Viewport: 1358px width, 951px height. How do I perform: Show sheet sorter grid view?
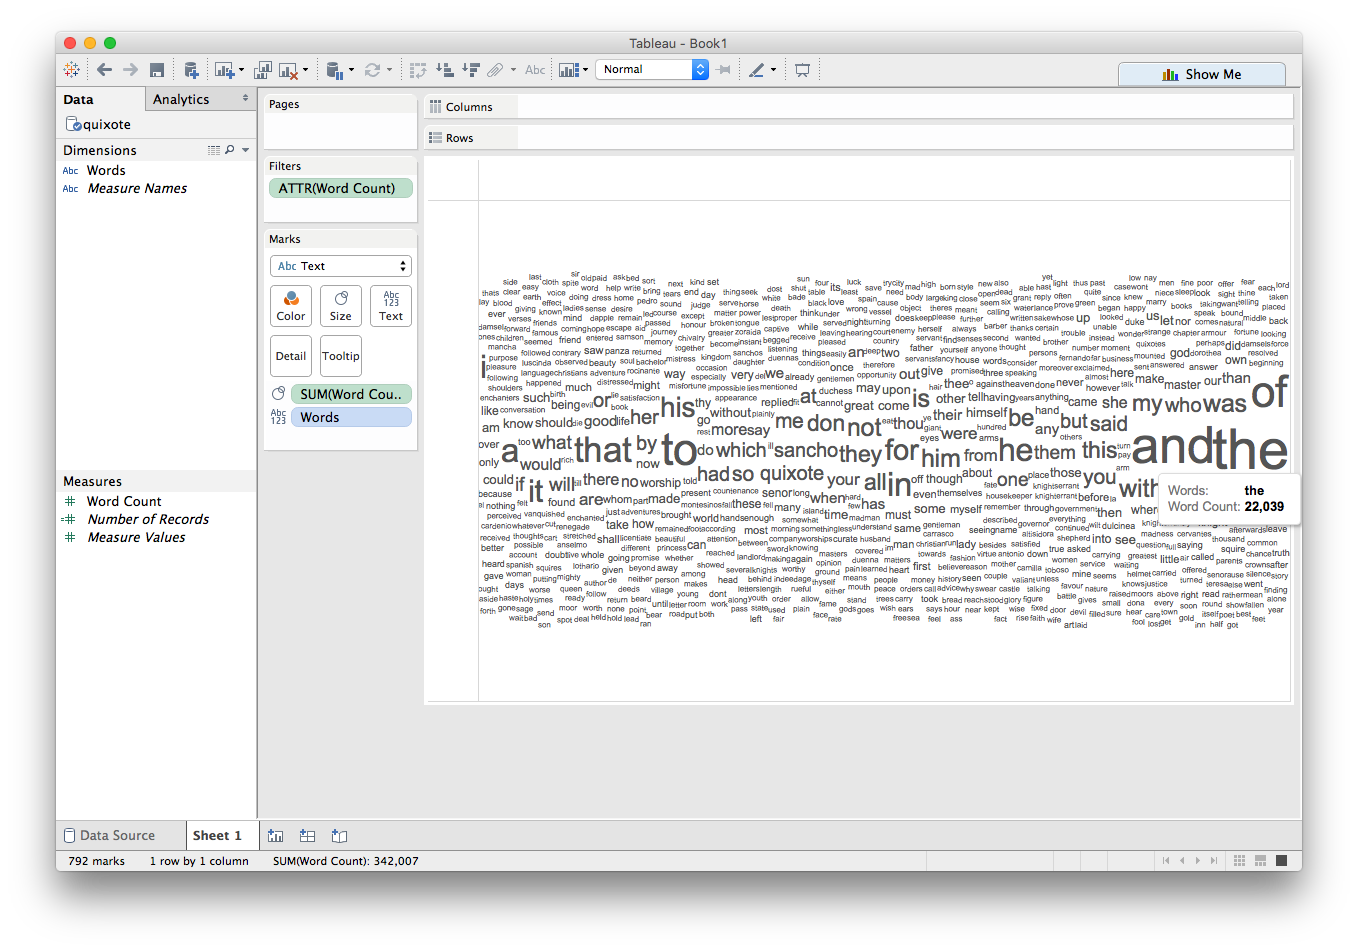[1240, 860]
